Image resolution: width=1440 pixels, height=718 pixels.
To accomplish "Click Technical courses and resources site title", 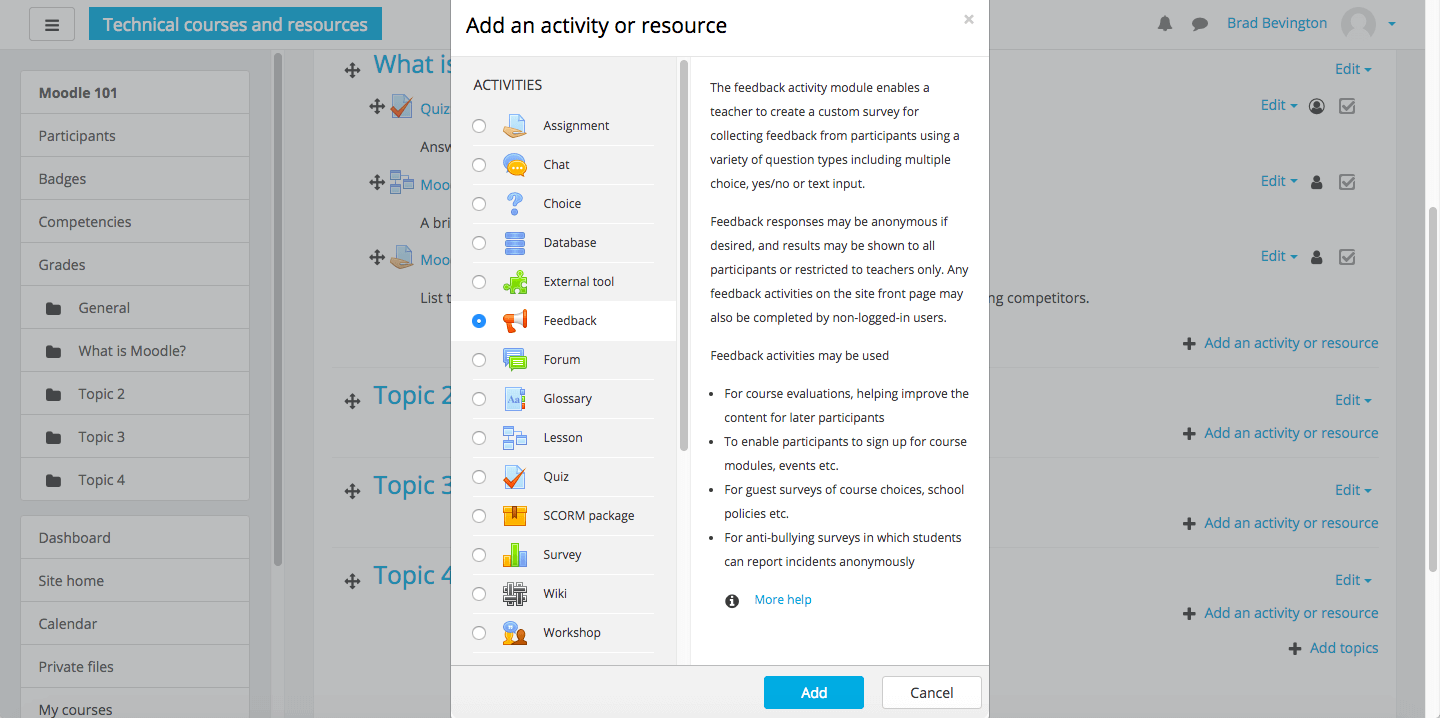I will tap(235, 24).
